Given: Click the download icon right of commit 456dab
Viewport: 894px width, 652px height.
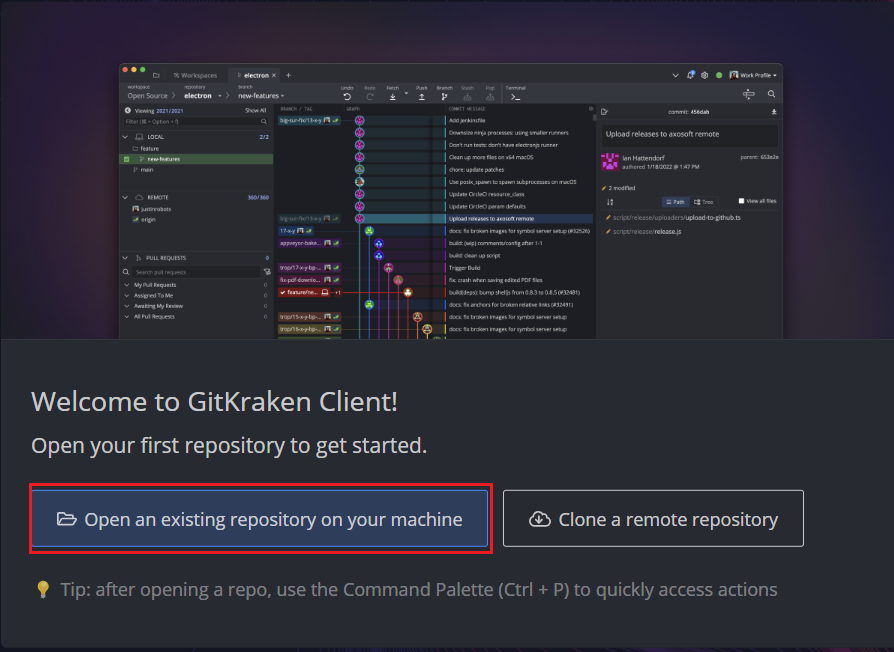Looking at the screenshot, I should click(x=774, y=112).
